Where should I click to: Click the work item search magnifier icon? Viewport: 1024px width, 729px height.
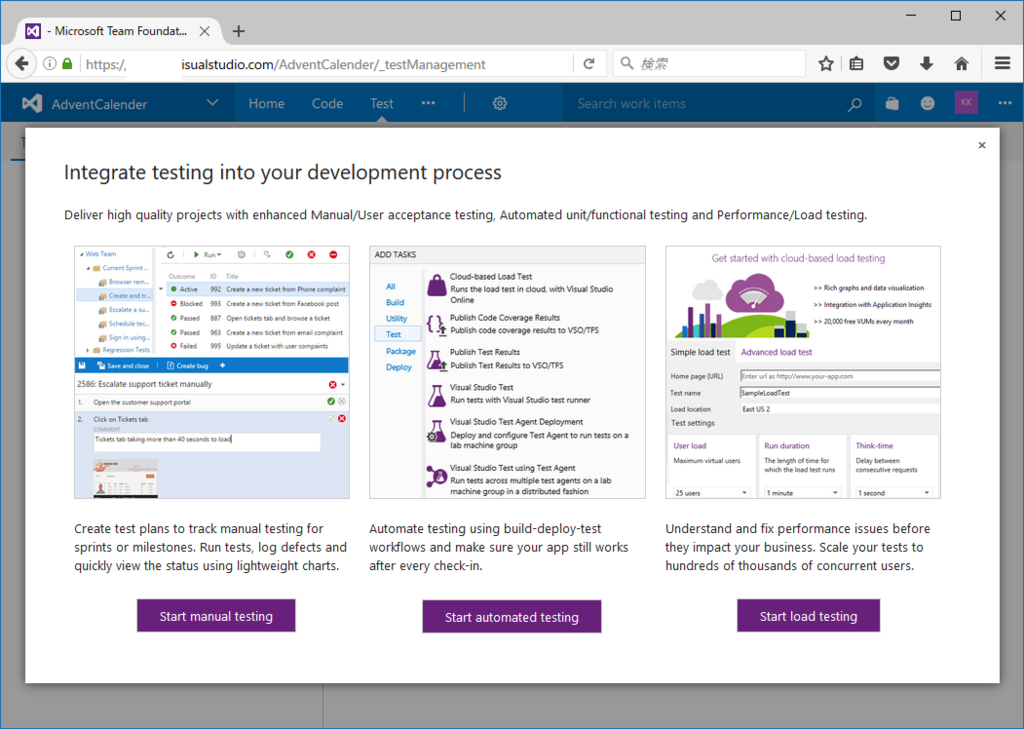point(854,104)
